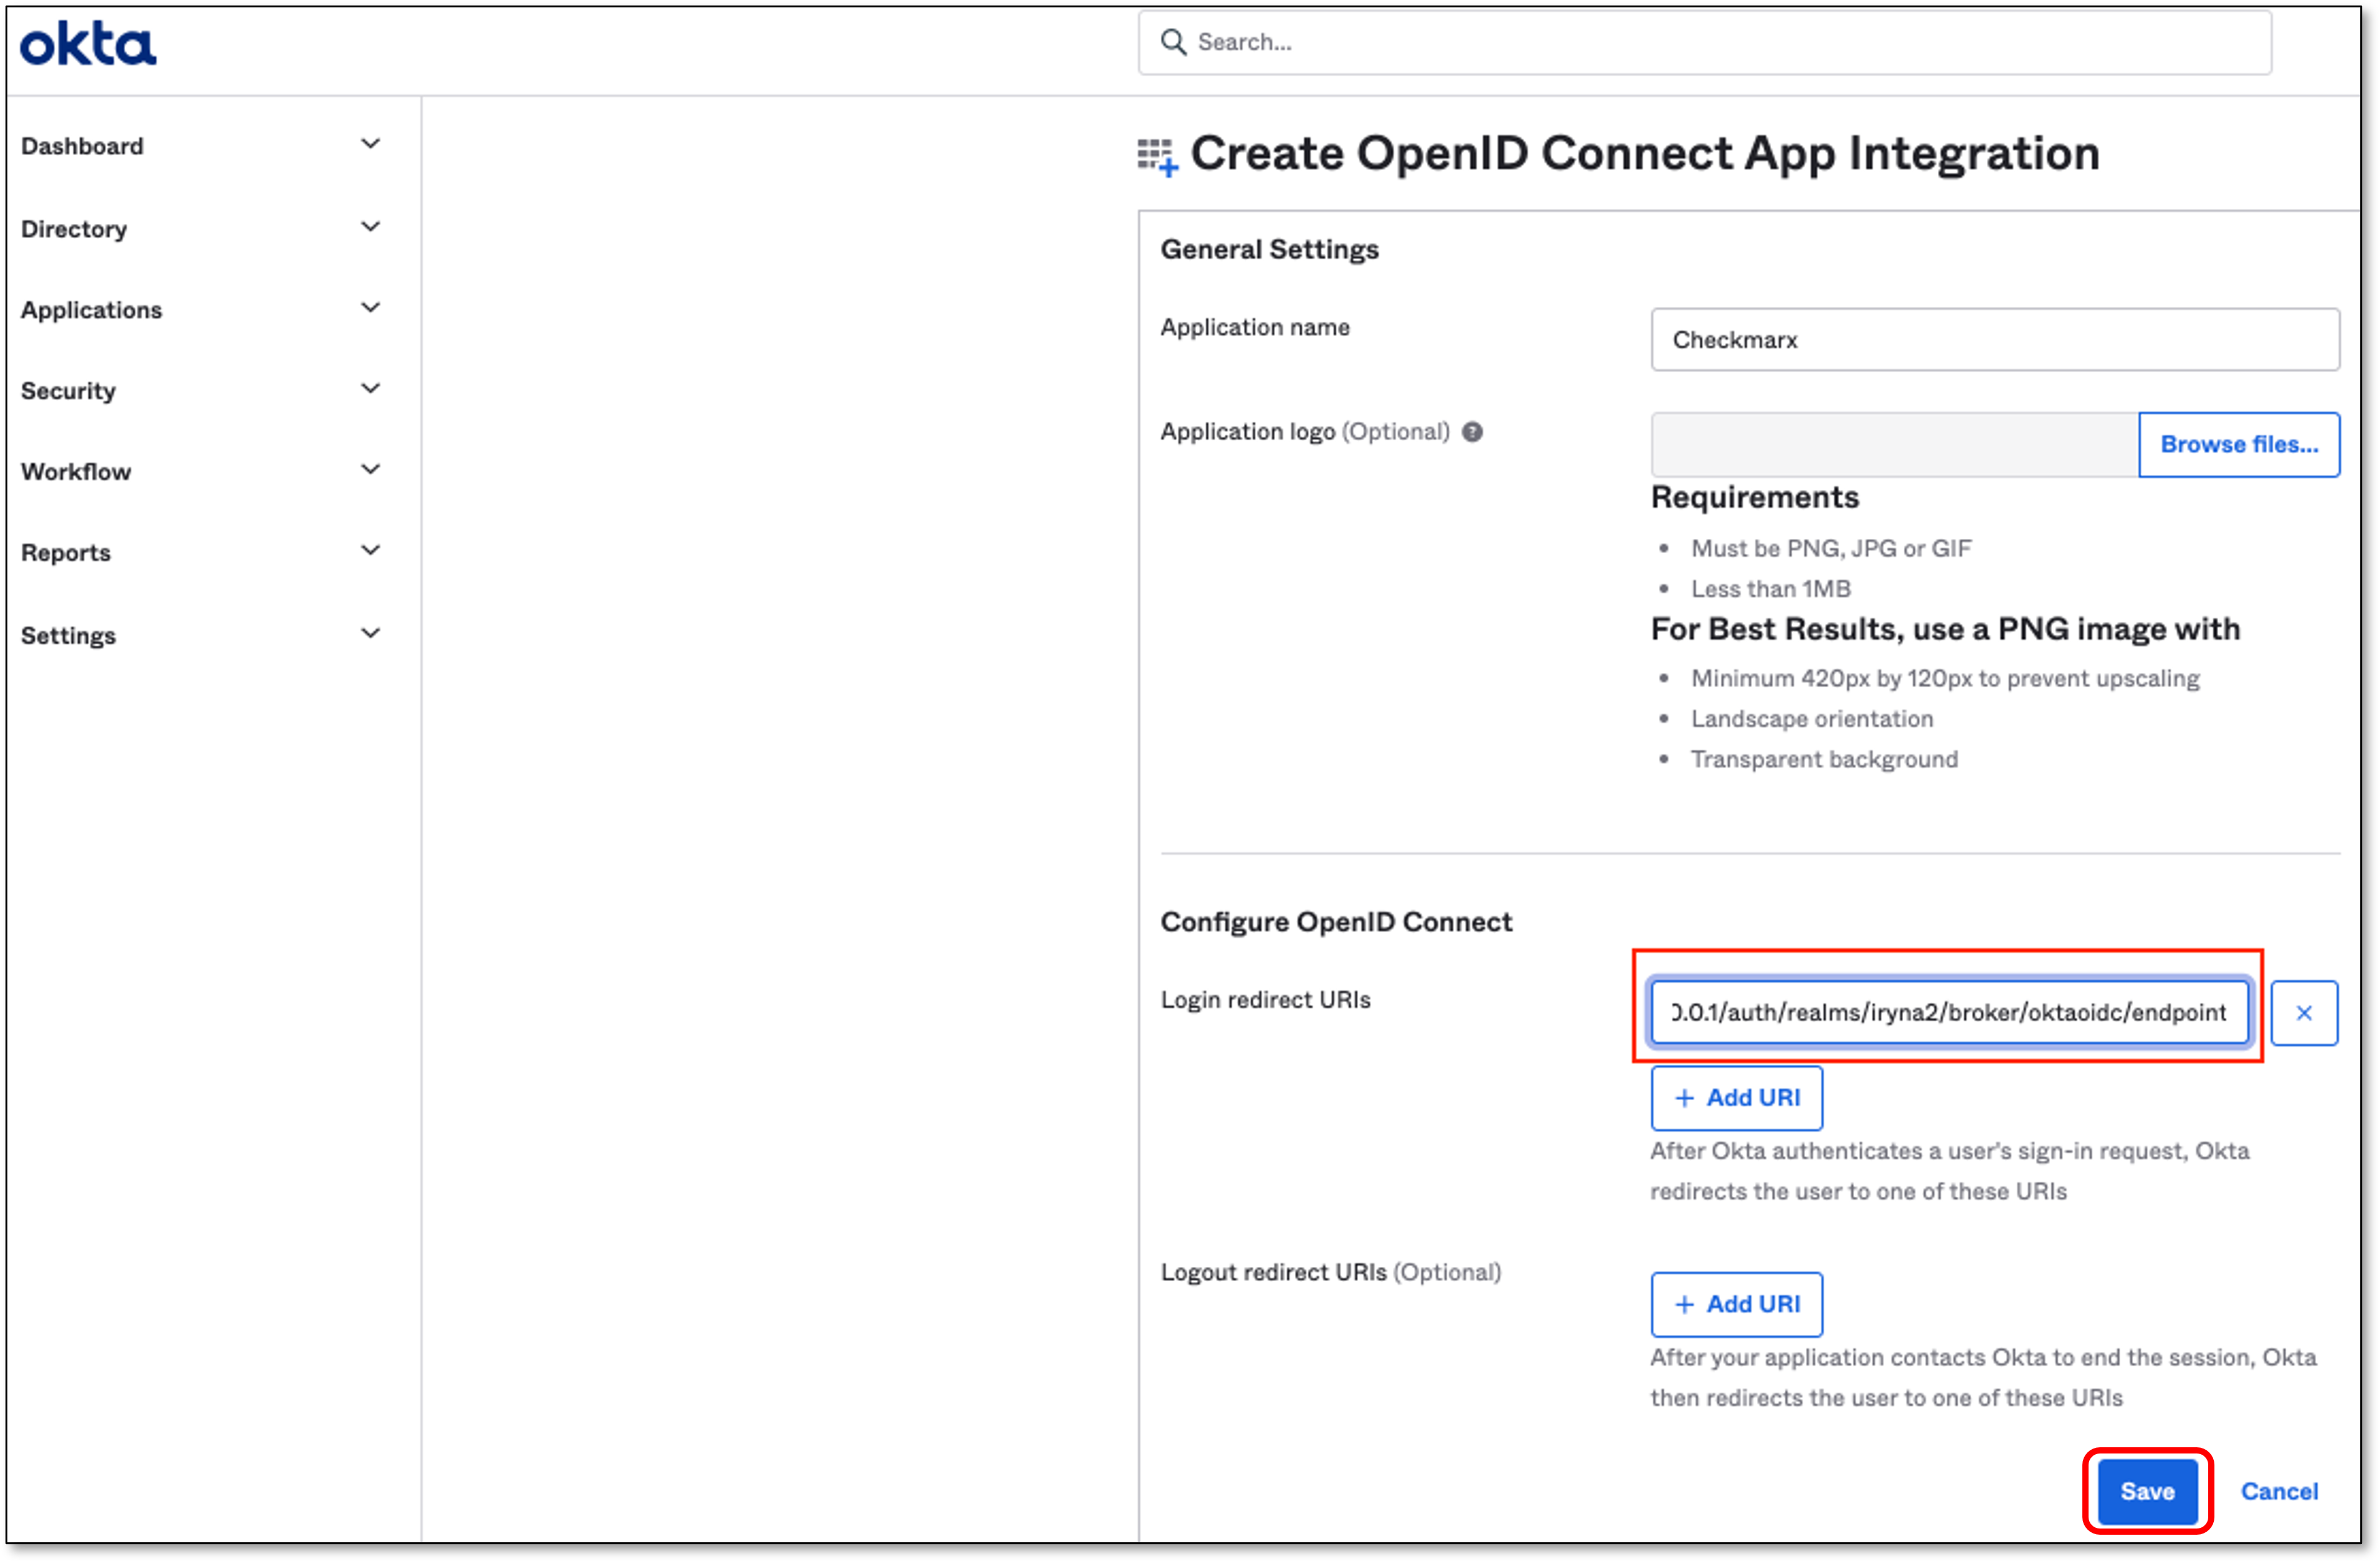This screenshot has width=2380, height=1562.
Task: Click the Browse files button
Action: (2239, 445)
